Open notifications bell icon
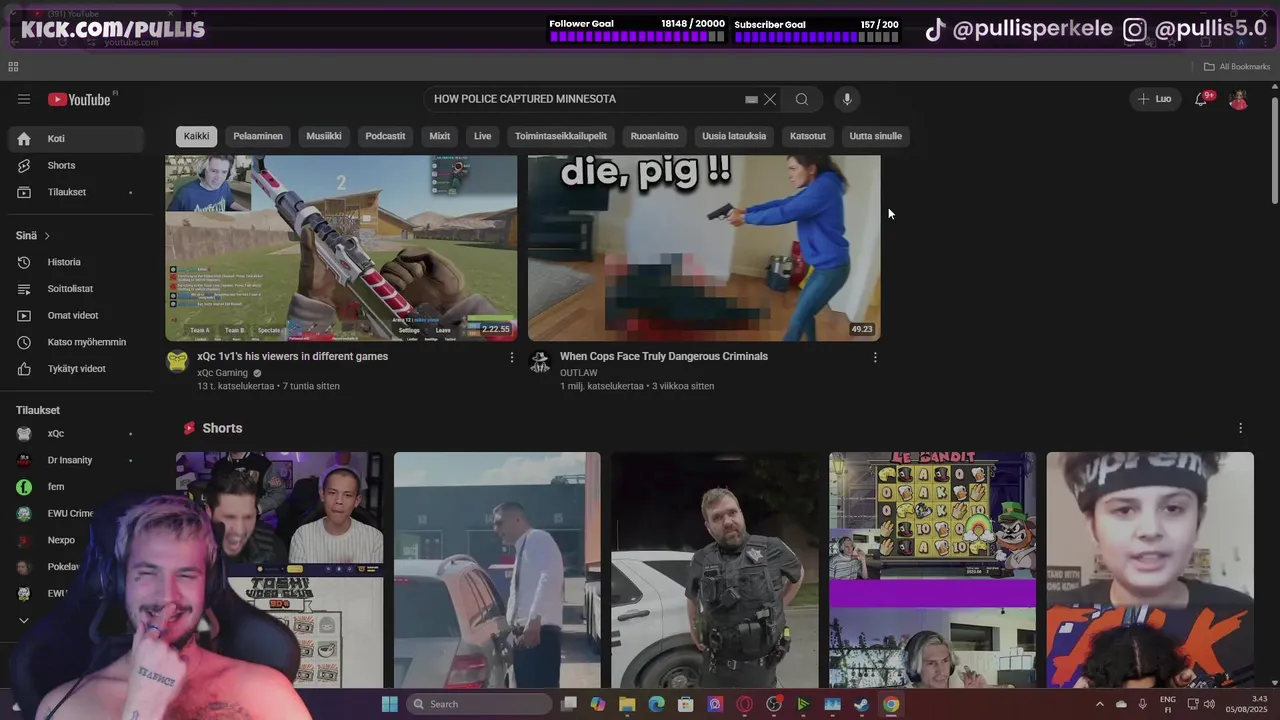 (x=1201, y=99)
